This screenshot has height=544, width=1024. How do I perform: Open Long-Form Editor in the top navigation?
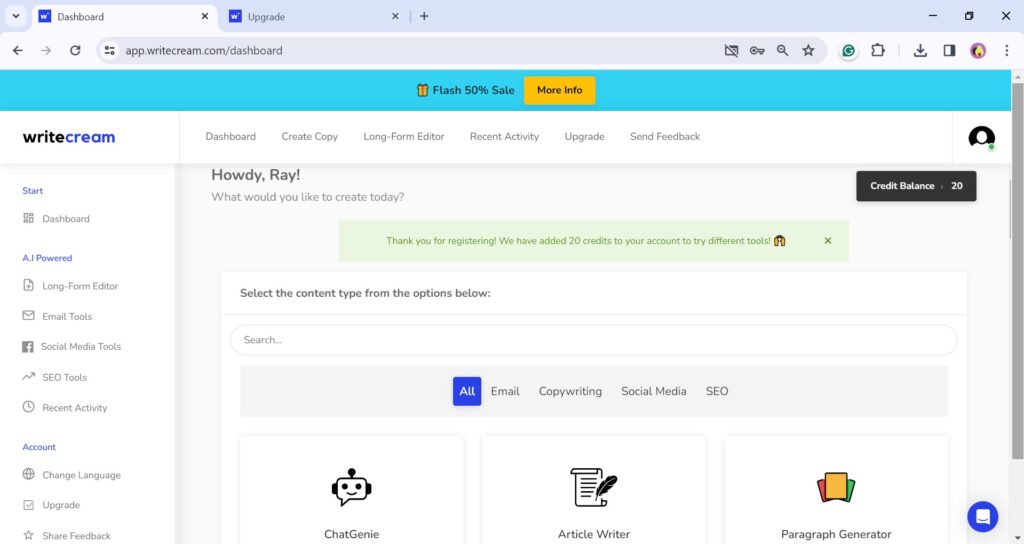[404, 136]
